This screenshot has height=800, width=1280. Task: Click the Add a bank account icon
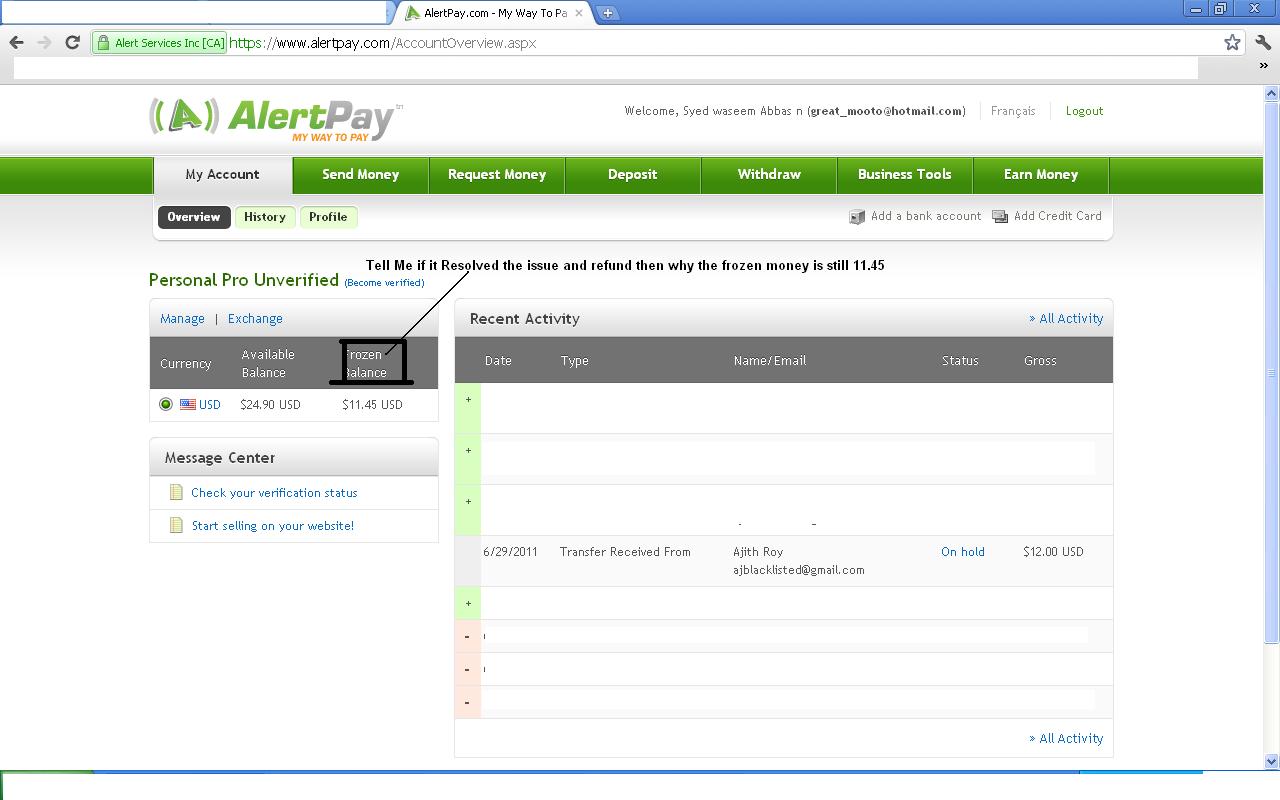tap(857, 217)
